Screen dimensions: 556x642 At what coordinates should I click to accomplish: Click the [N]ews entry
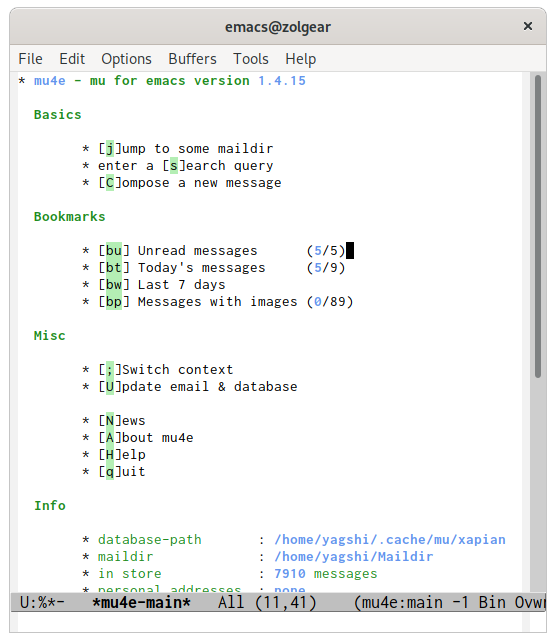tap(122, 421)
